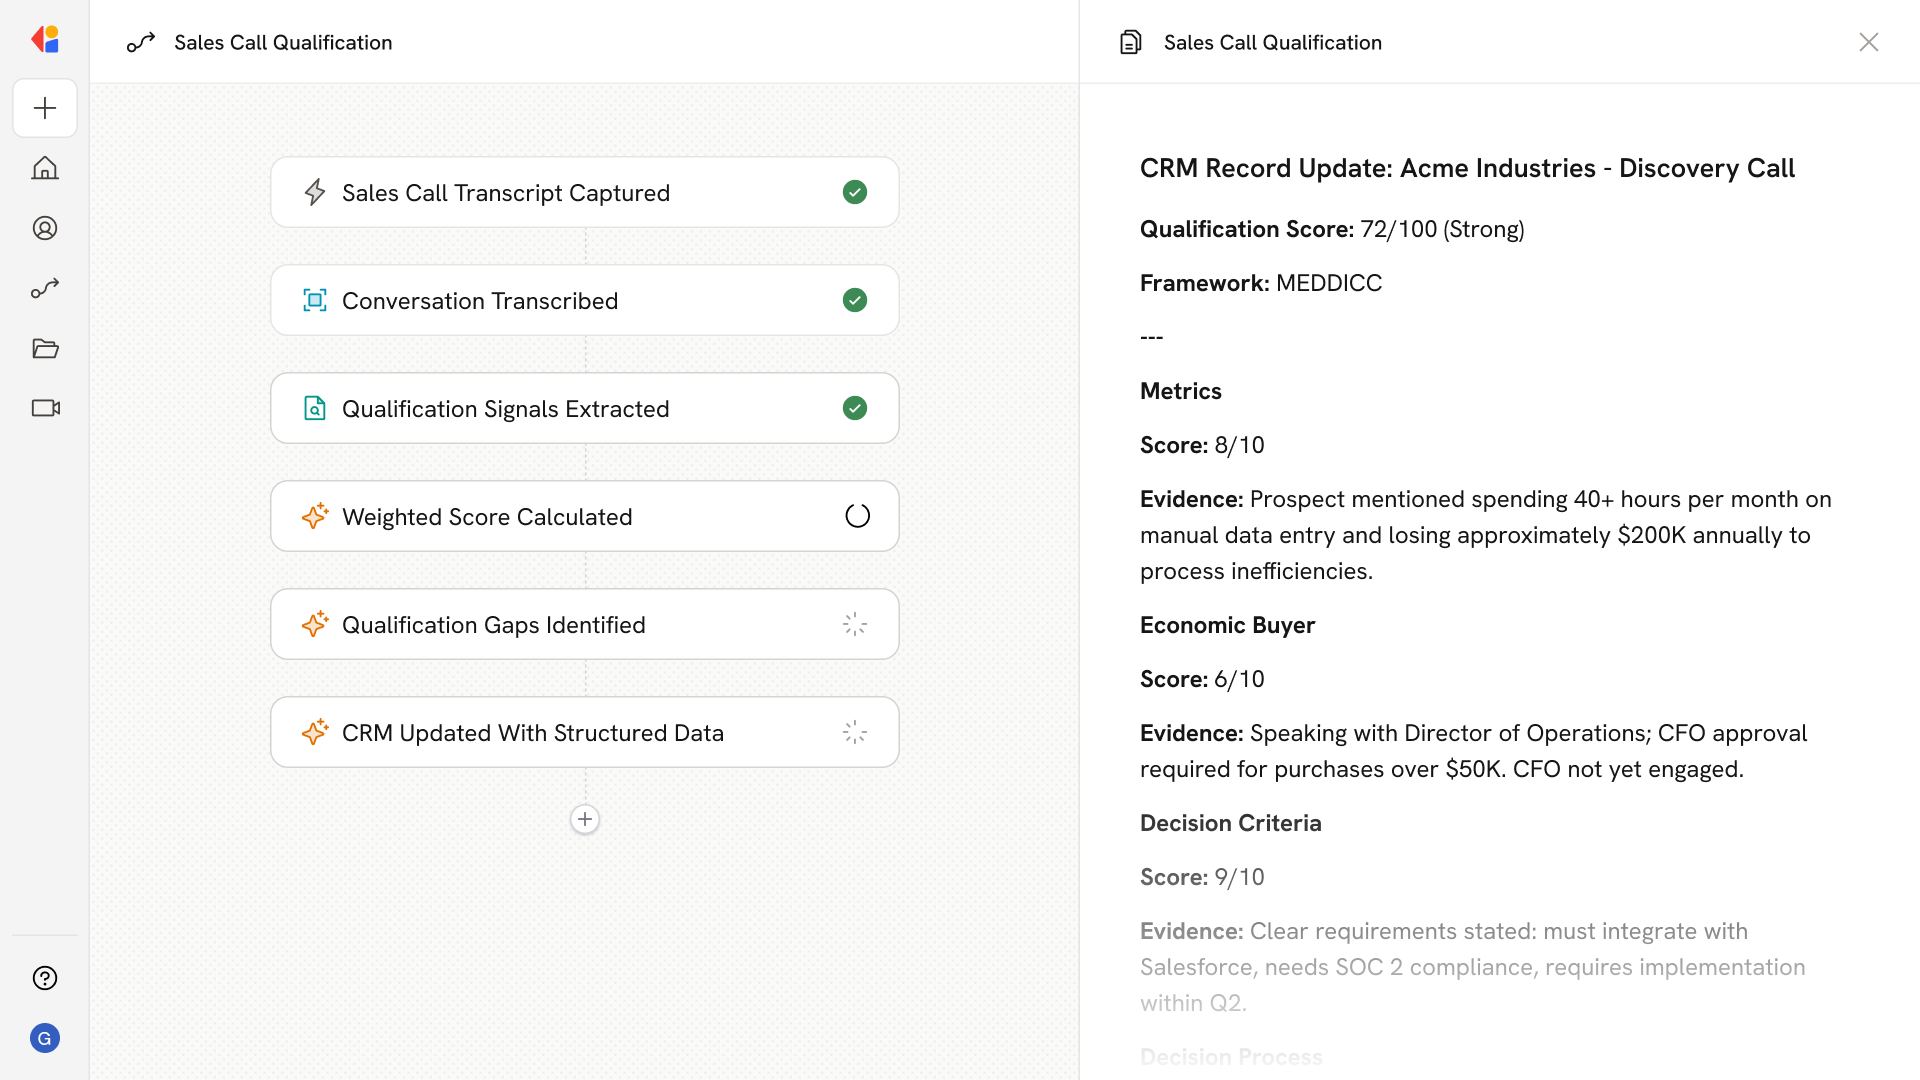The image size is (1920, 1080).
Task: Click green checkmark on Sales Call Transcript Captured
Action: [x=855, y=192]
